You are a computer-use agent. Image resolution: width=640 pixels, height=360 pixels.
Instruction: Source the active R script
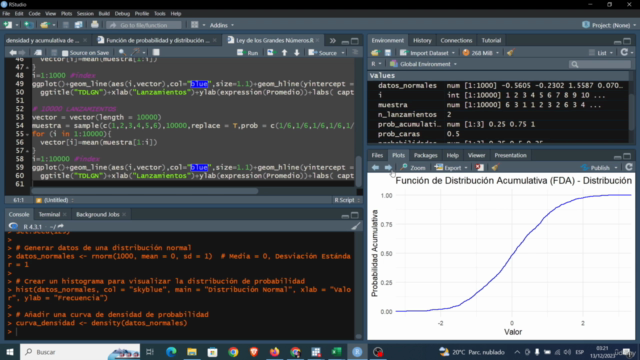click(323, 53)
